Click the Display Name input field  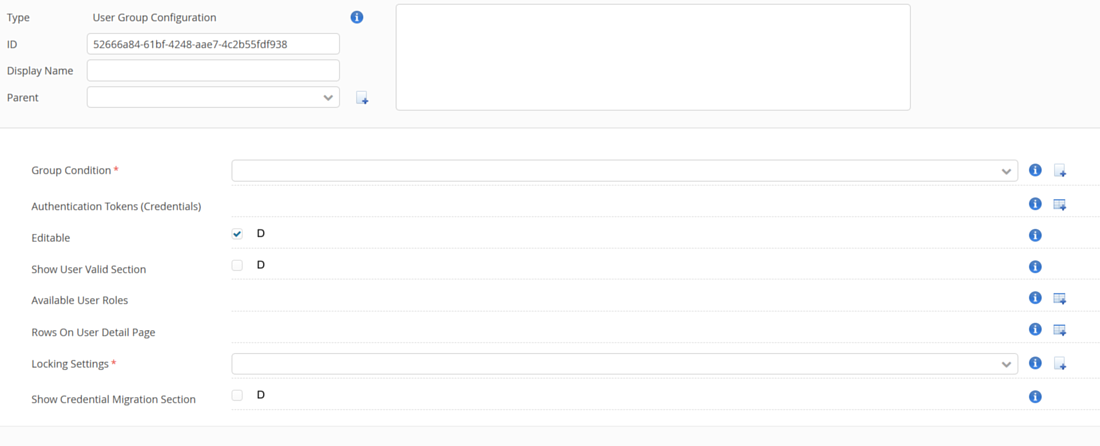pyautogui.click(x=213, y=71)
